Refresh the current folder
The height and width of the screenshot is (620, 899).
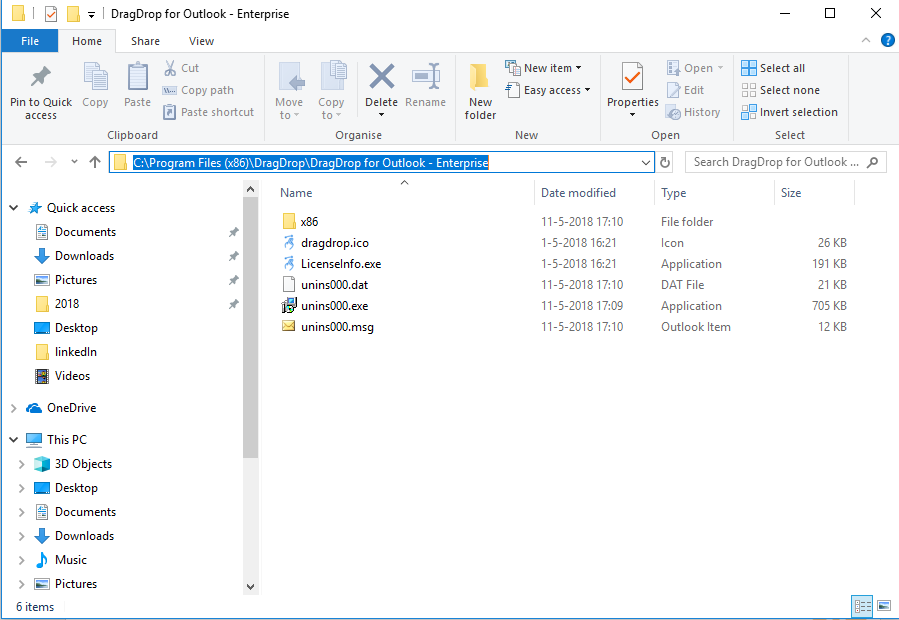click(x=665, y=162)
